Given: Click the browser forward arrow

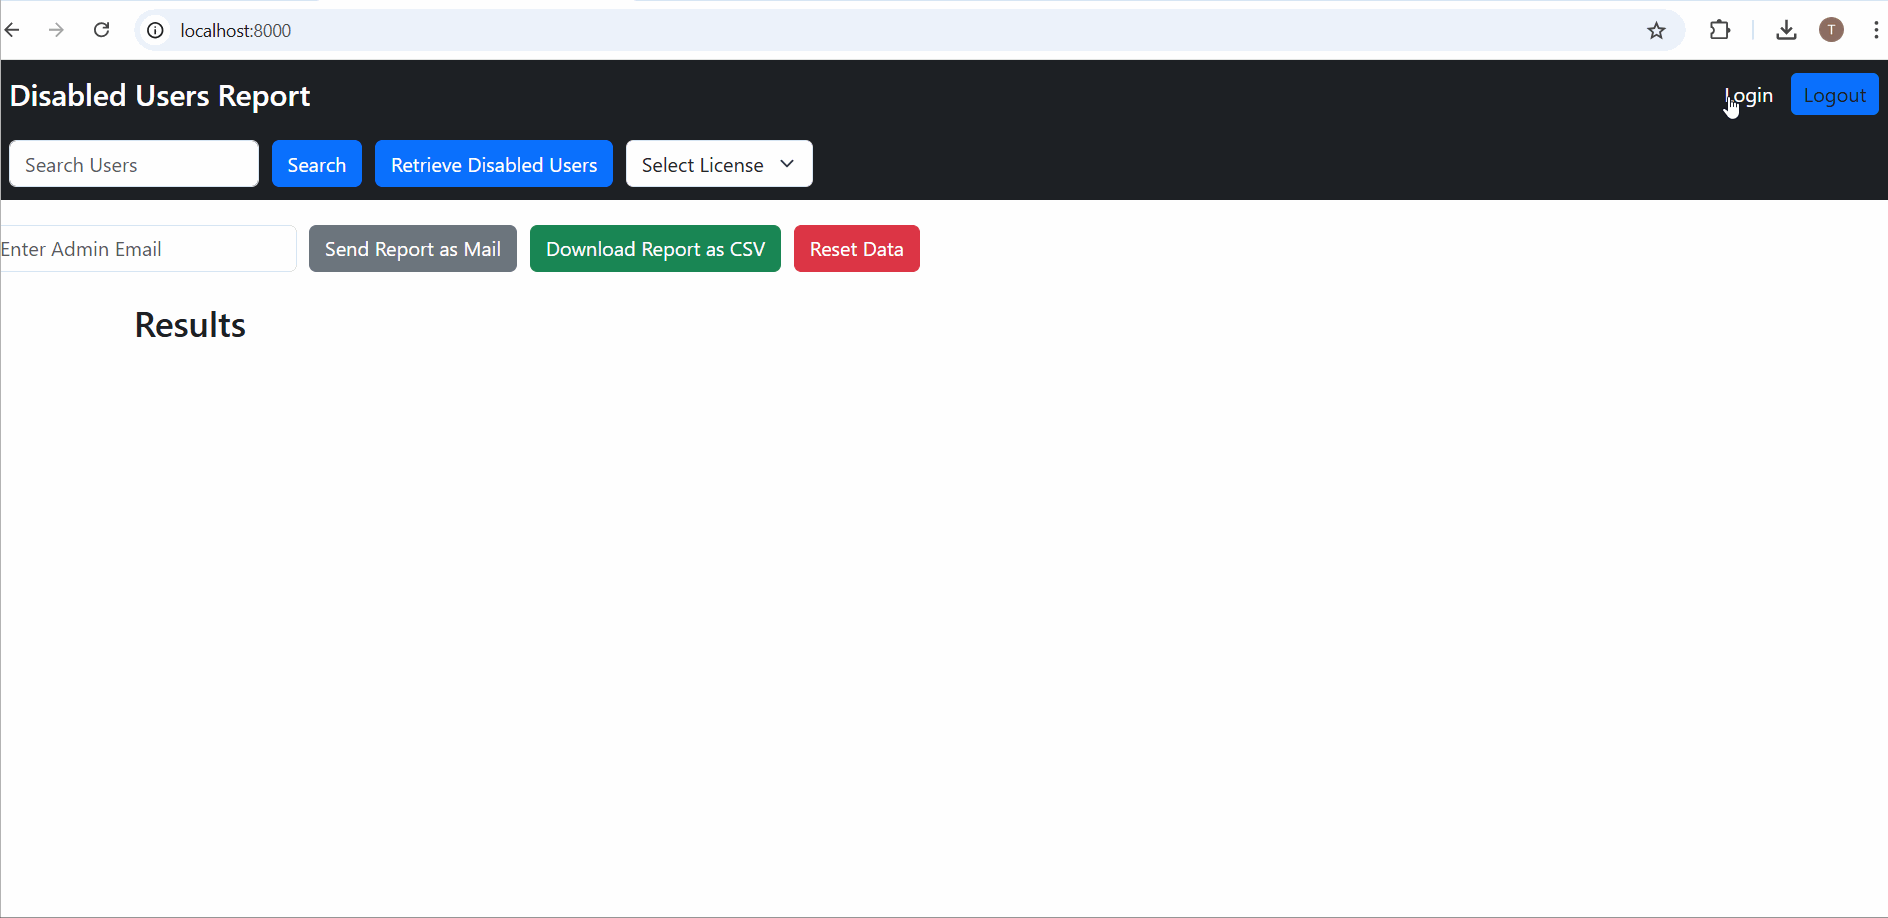Looking at the screenshot, I should click(x=56, y=30).
